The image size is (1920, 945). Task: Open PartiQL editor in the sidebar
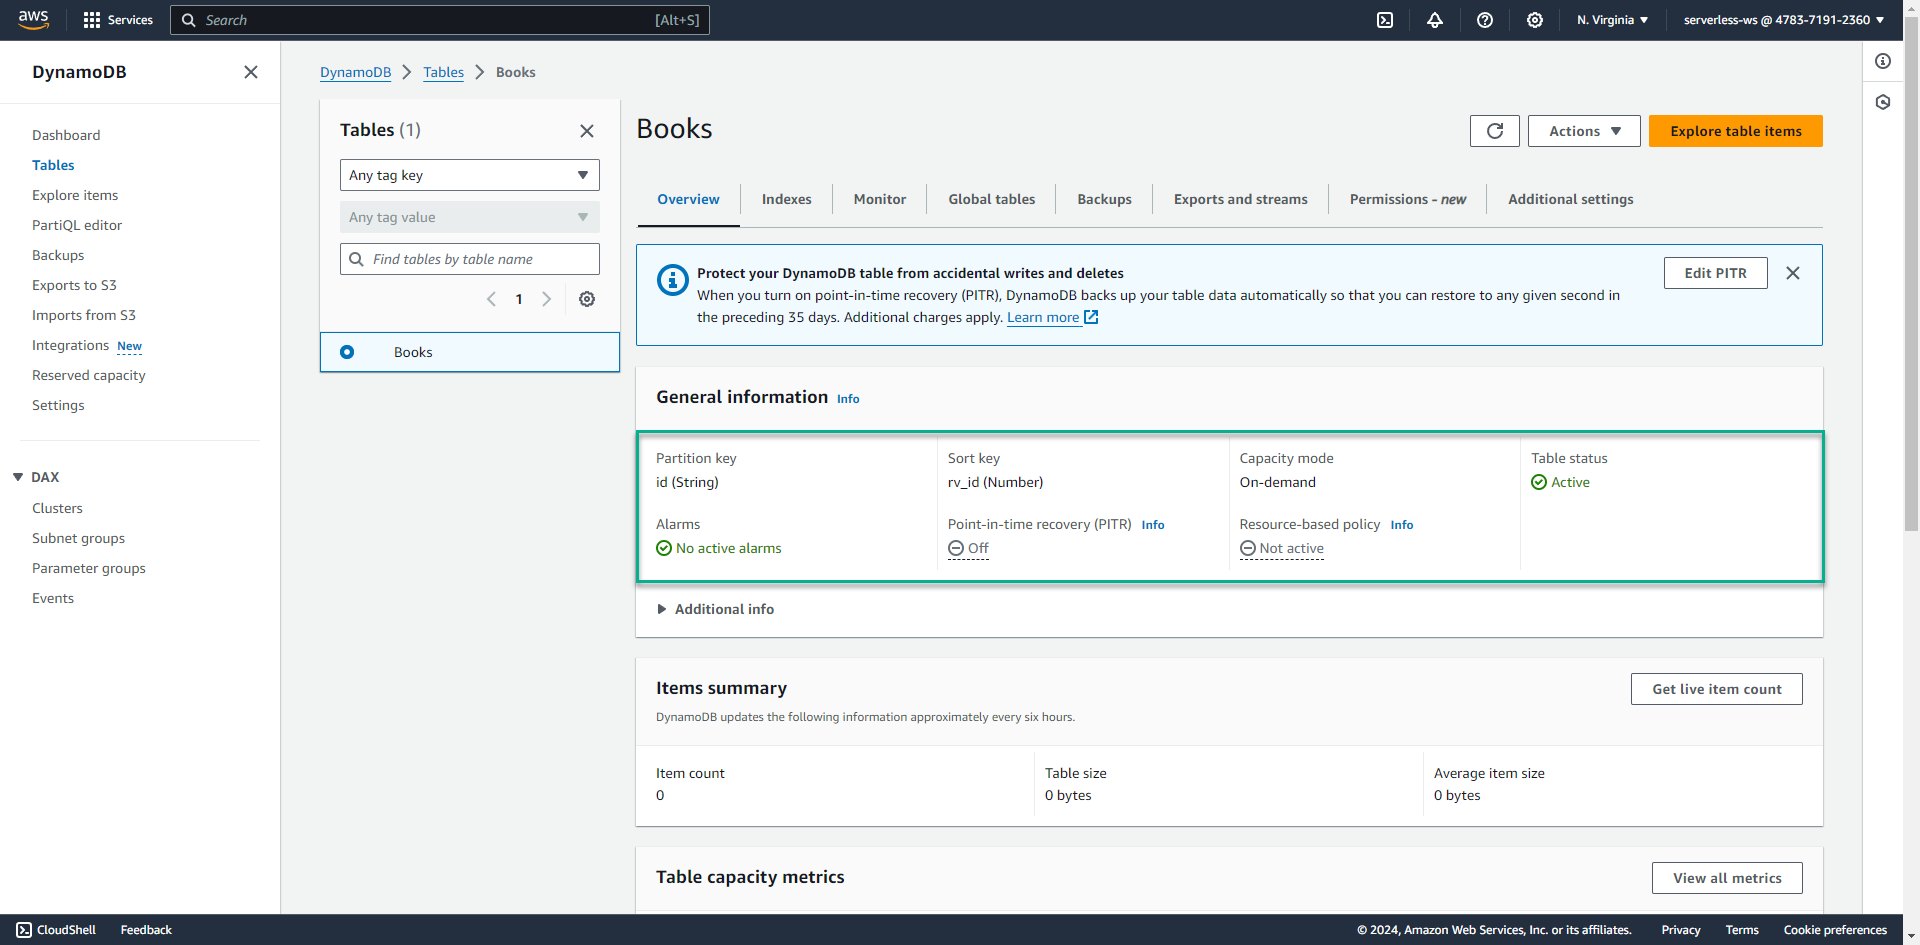click(77, 225)
